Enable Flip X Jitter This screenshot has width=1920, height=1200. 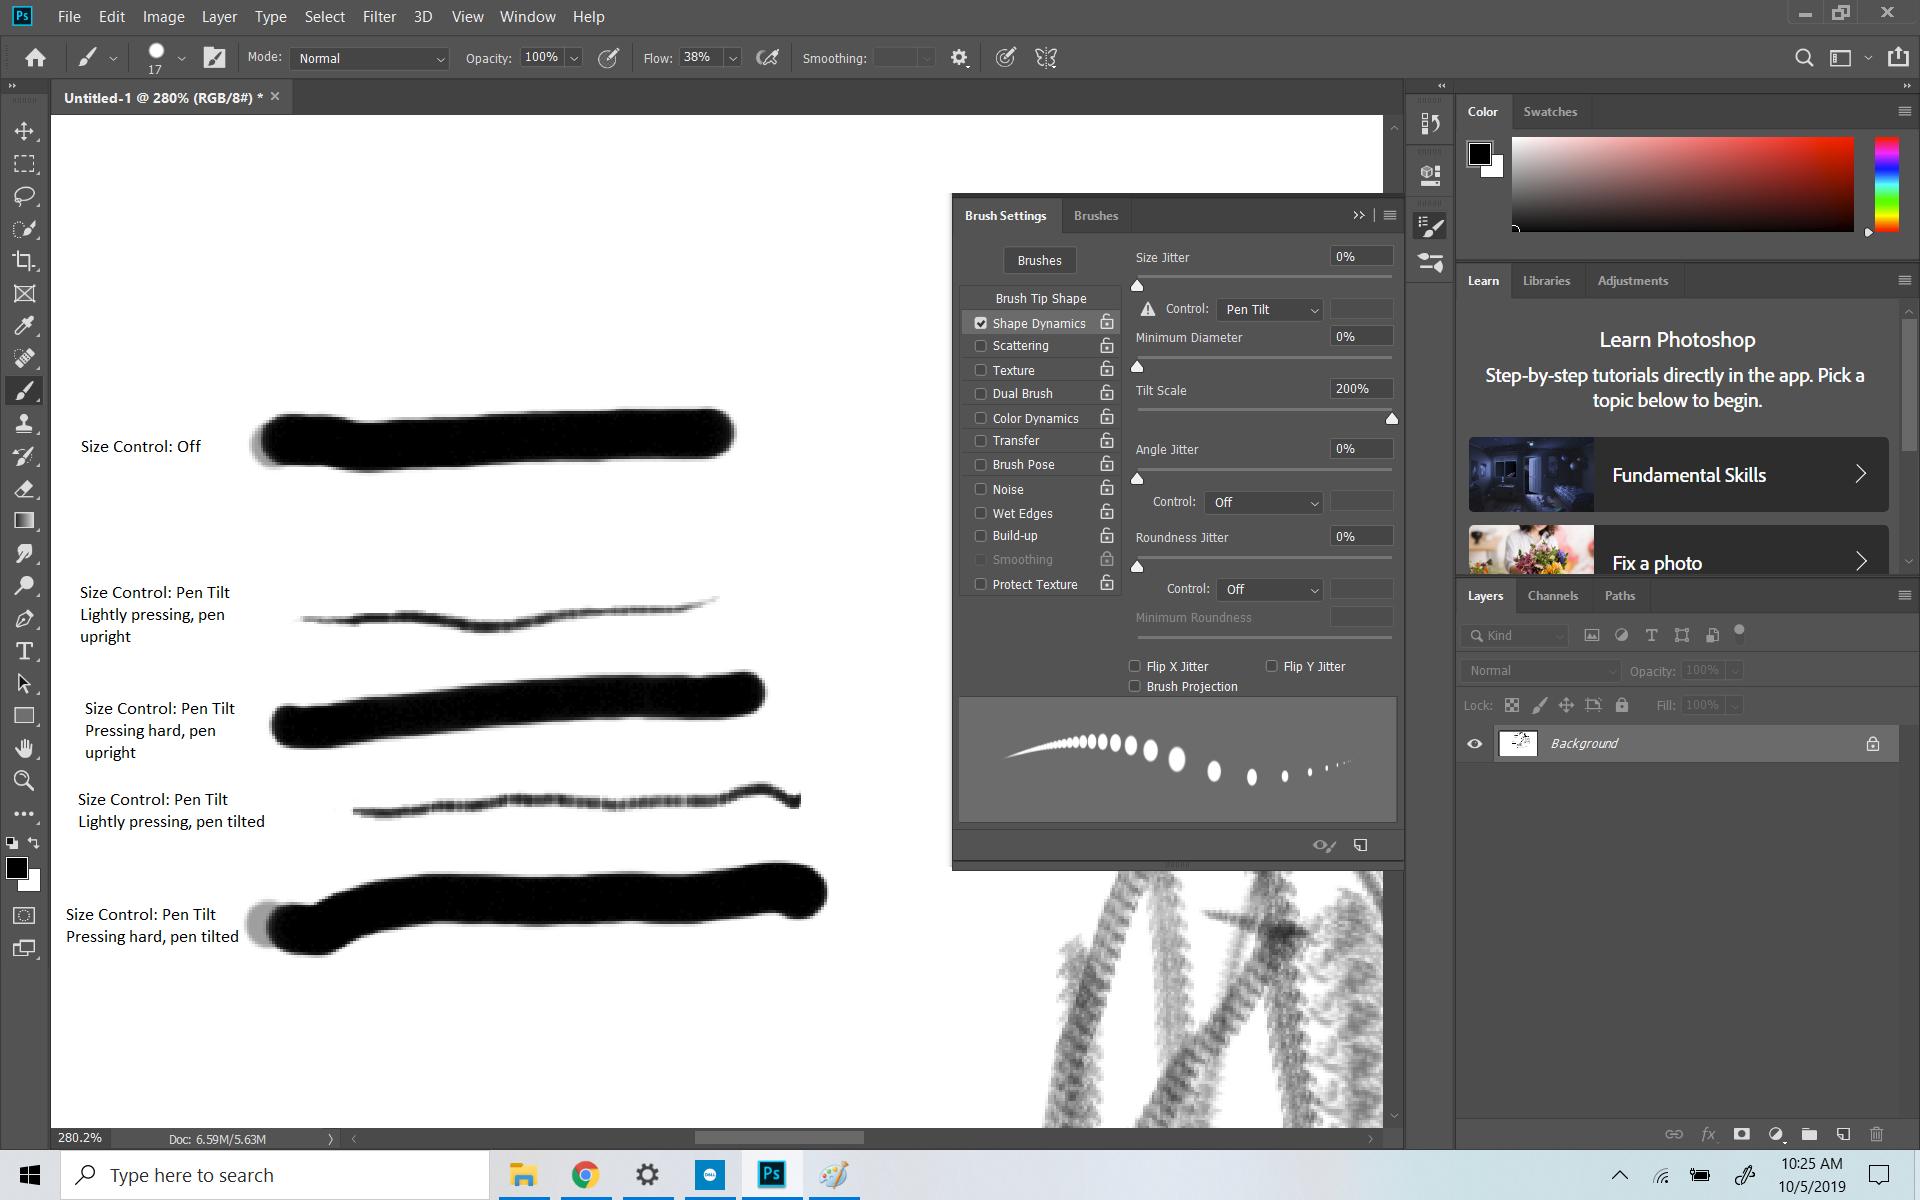tap(1135, 665)
